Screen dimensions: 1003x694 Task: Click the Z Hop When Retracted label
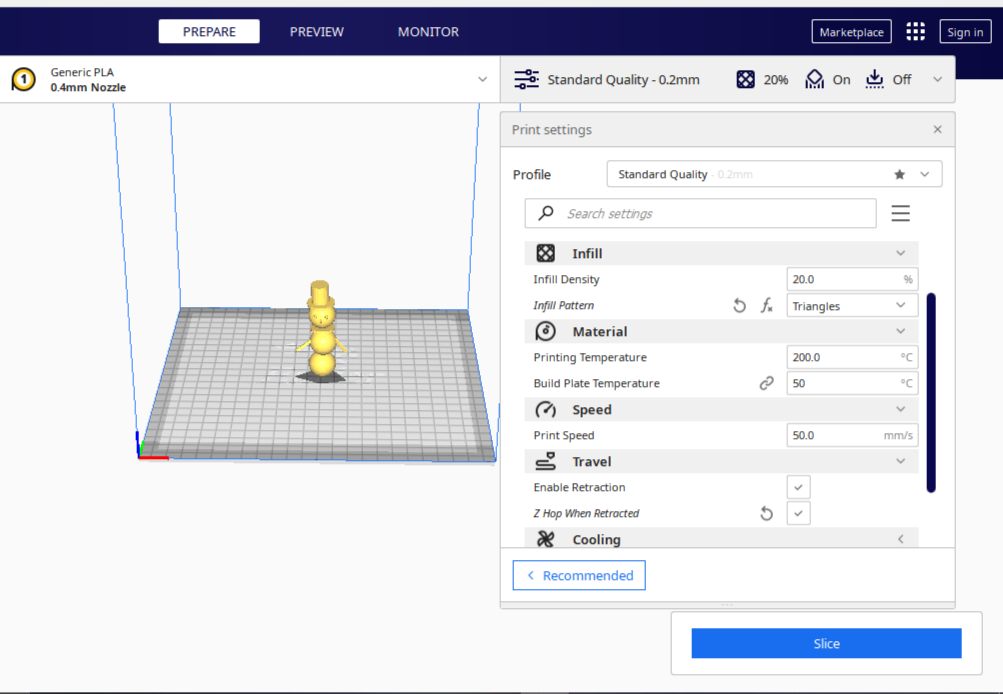pyautogui.click(x=587, y=513)
